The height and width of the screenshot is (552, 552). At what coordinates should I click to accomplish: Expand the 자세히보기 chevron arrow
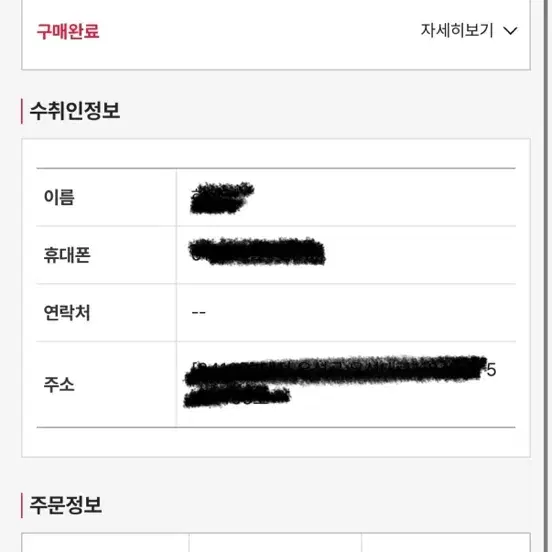pyautogui.click(x=510, y=31)
